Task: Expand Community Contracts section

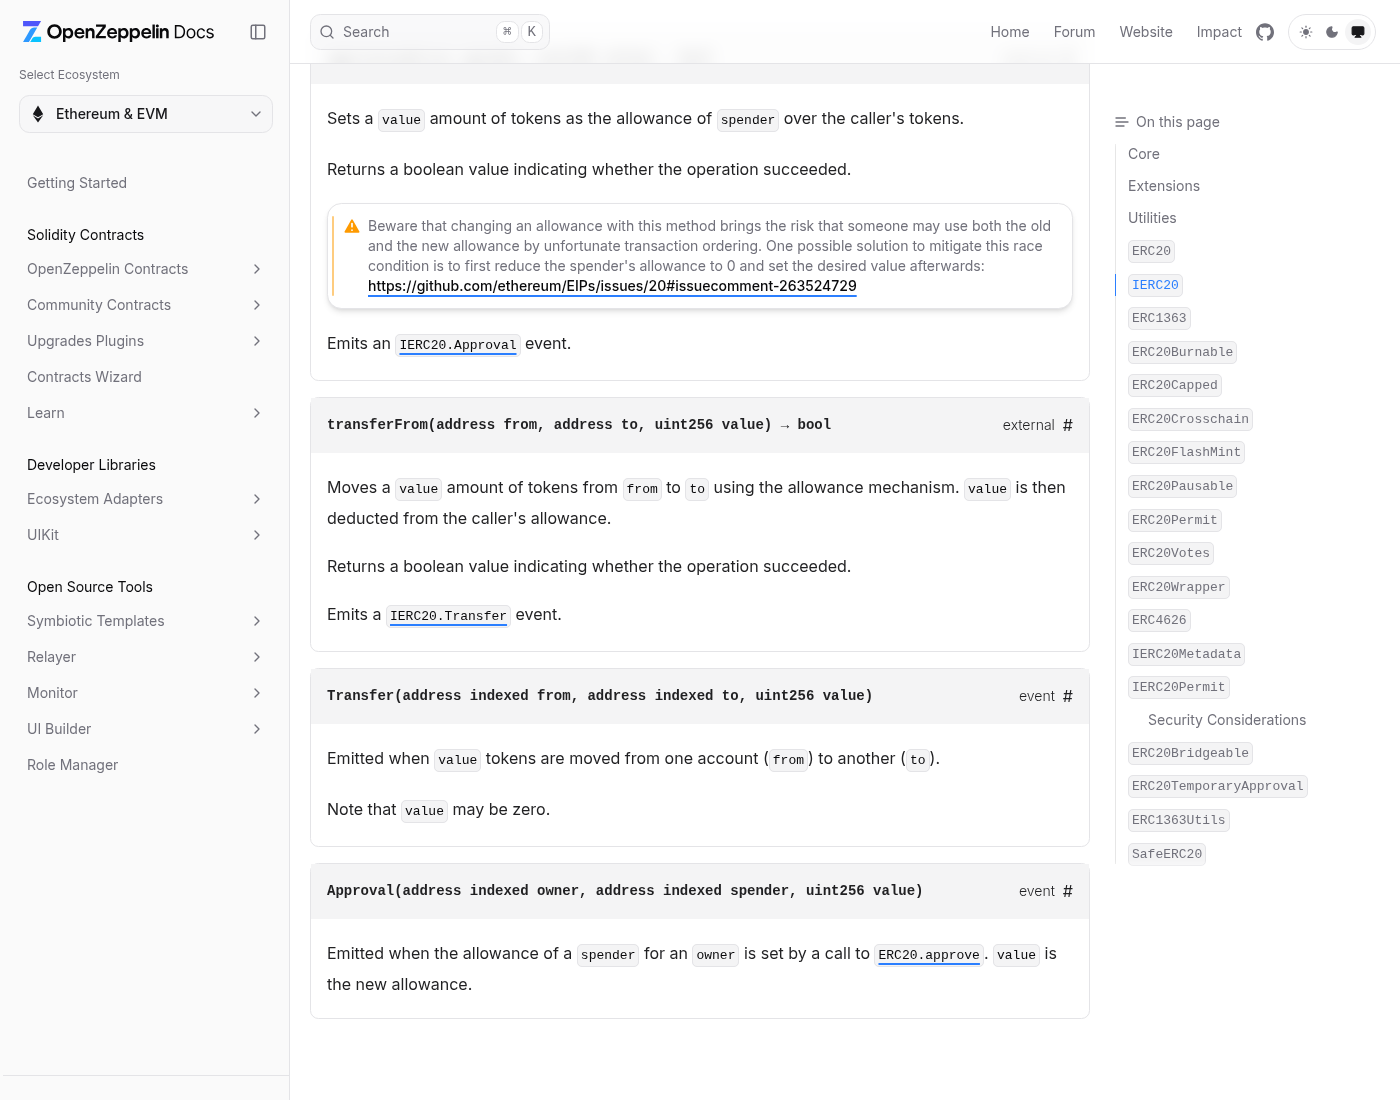Action: click(257, 305)
